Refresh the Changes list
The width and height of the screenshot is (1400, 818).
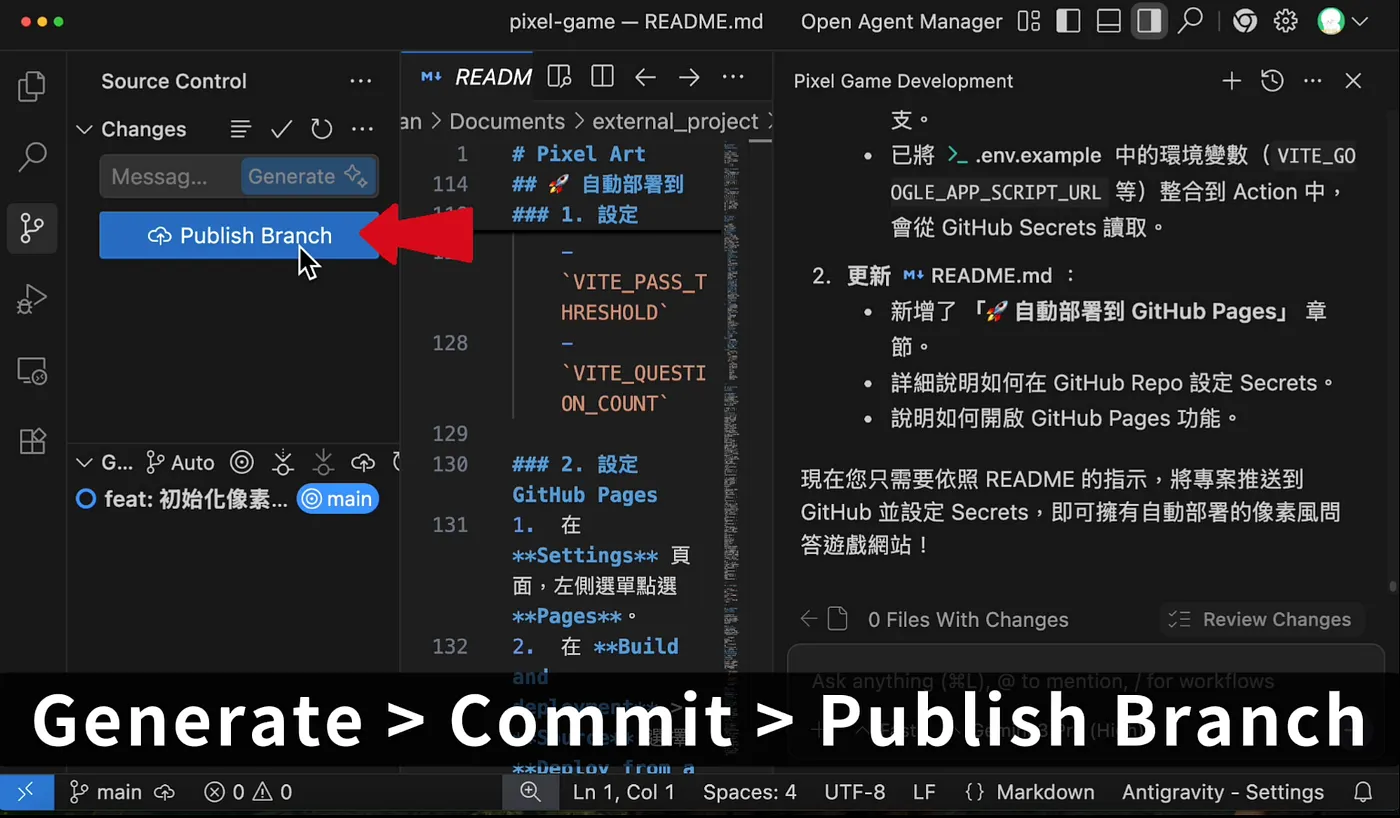(321, 129)
